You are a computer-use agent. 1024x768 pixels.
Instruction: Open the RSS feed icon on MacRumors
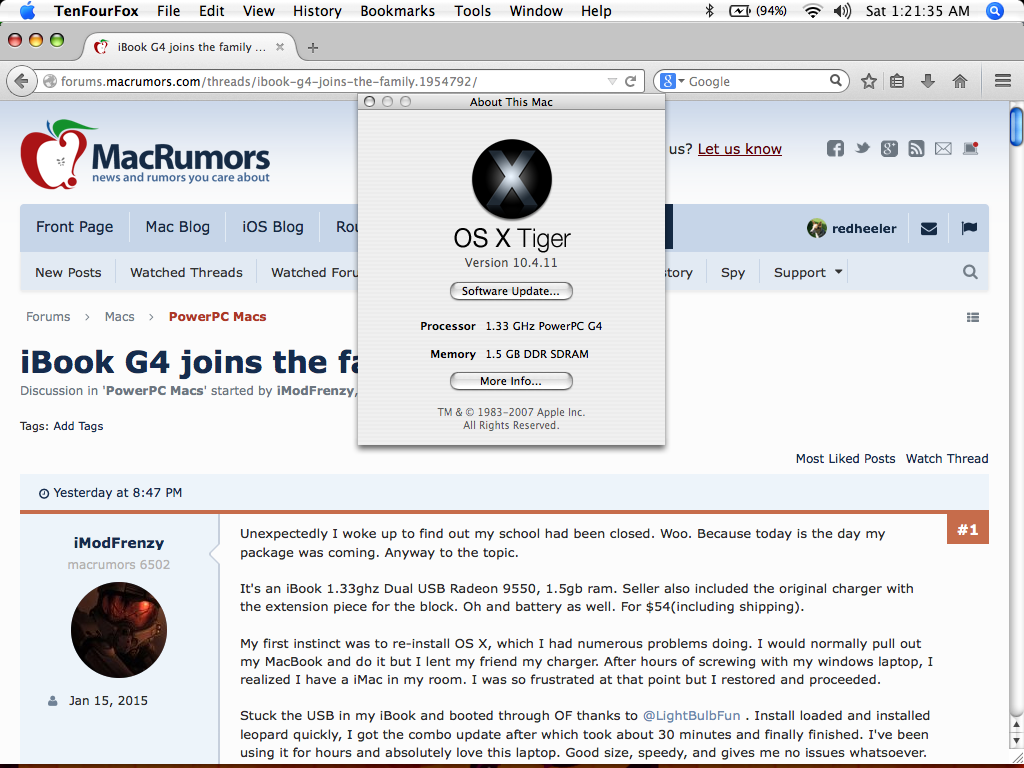915,148
